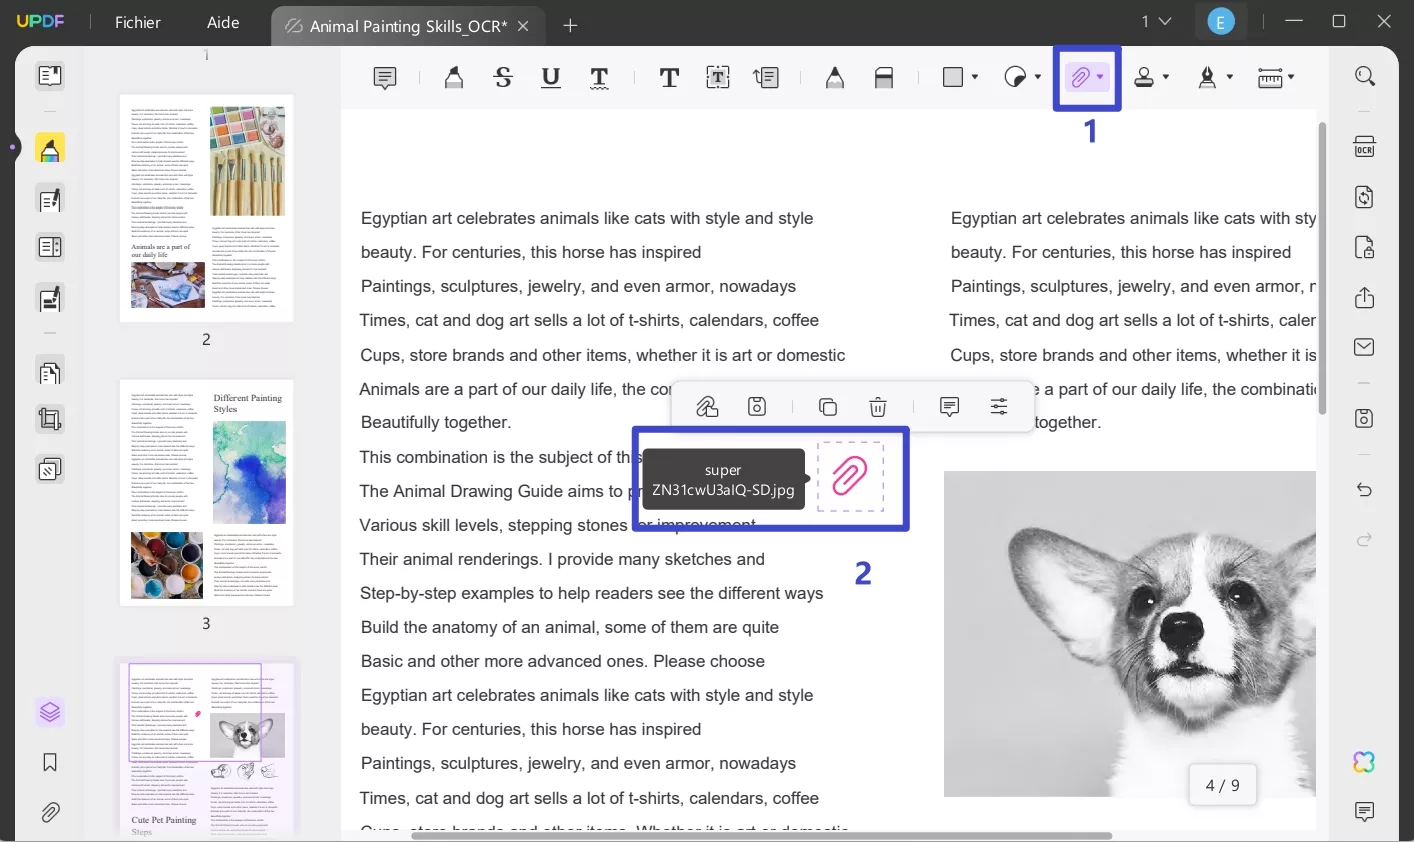Select page 3 thumbnail in the panel

(x=206, y=495)
